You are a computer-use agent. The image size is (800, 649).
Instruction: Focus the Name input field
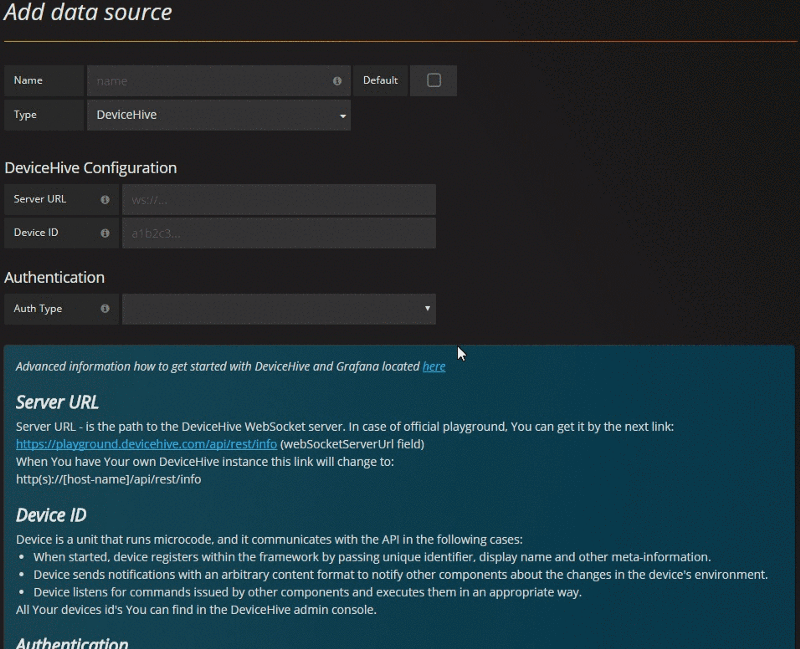(x=219, y=81)
